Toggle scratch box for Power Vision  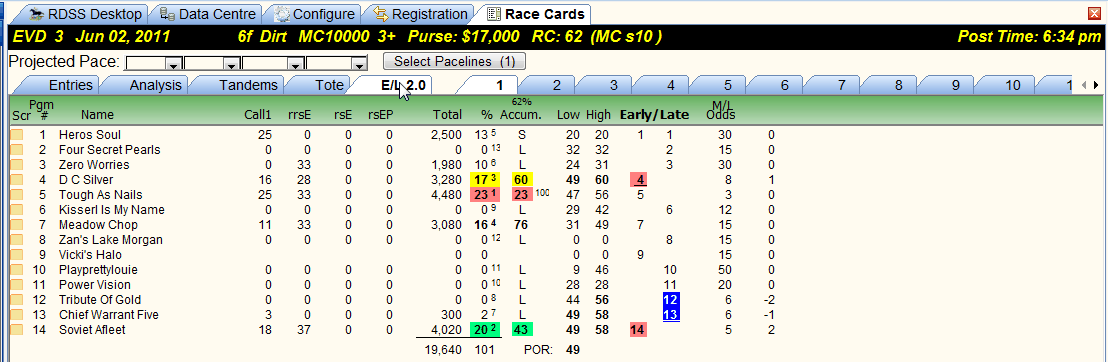(x=16, y=284)
